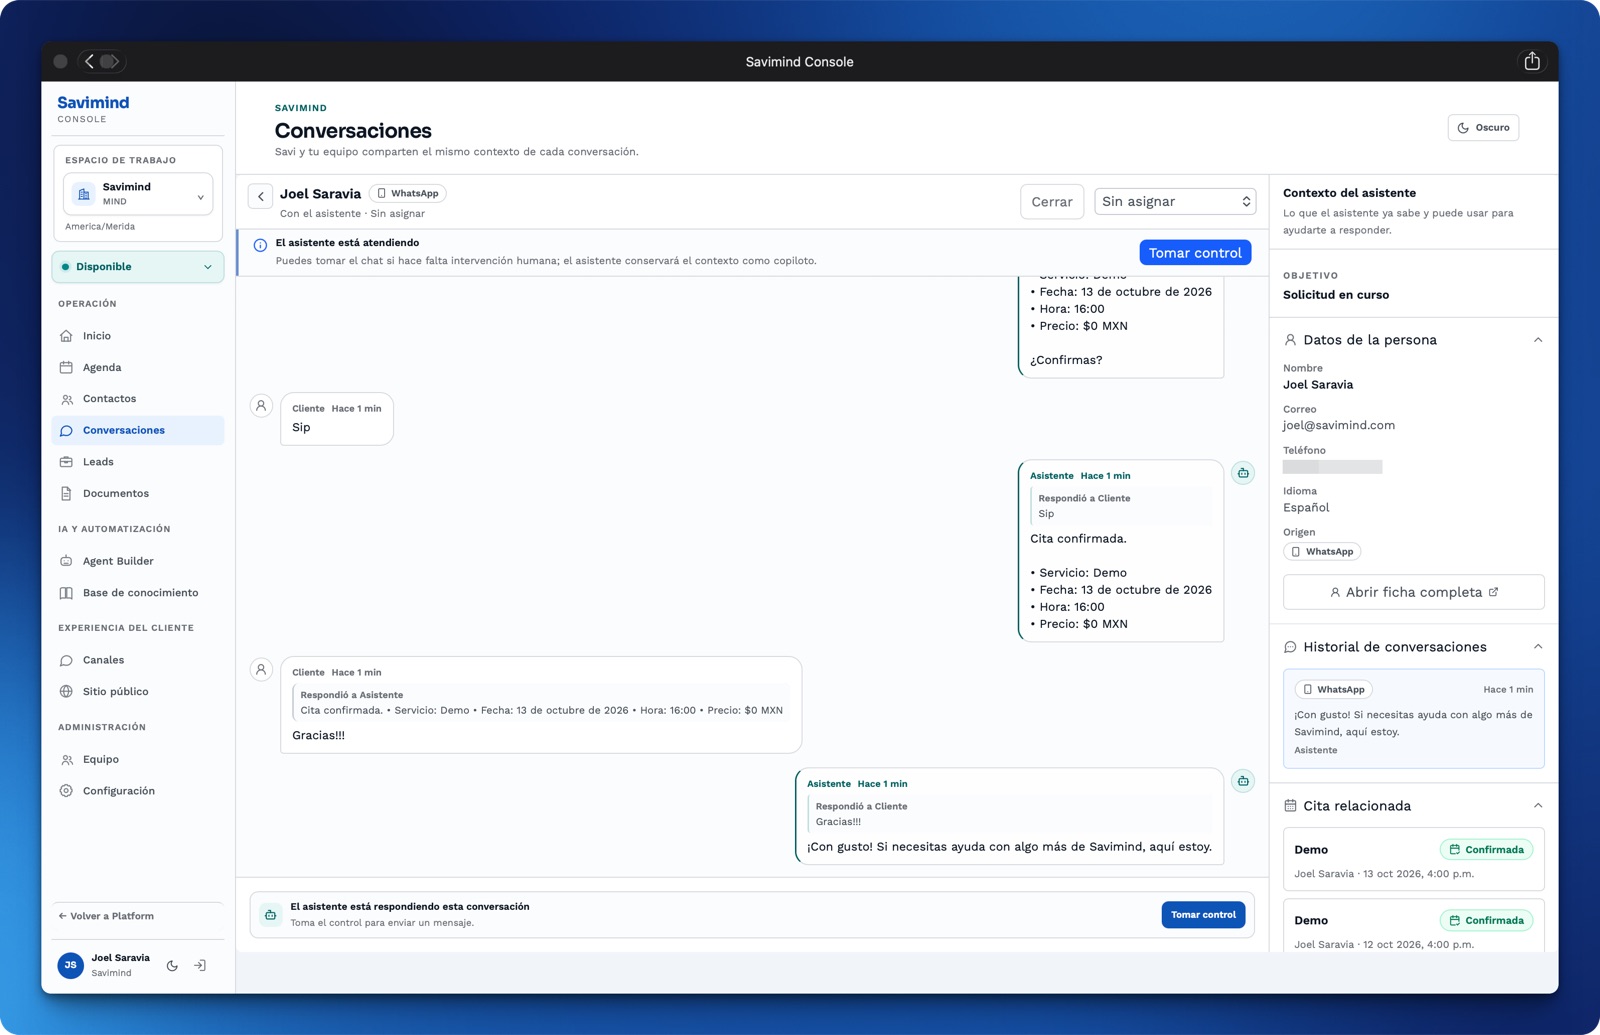This screenshot has height=1035, width=1600.
Task: Open the Demo appointment on 13 oct 2026
Action: (1413, 859)
